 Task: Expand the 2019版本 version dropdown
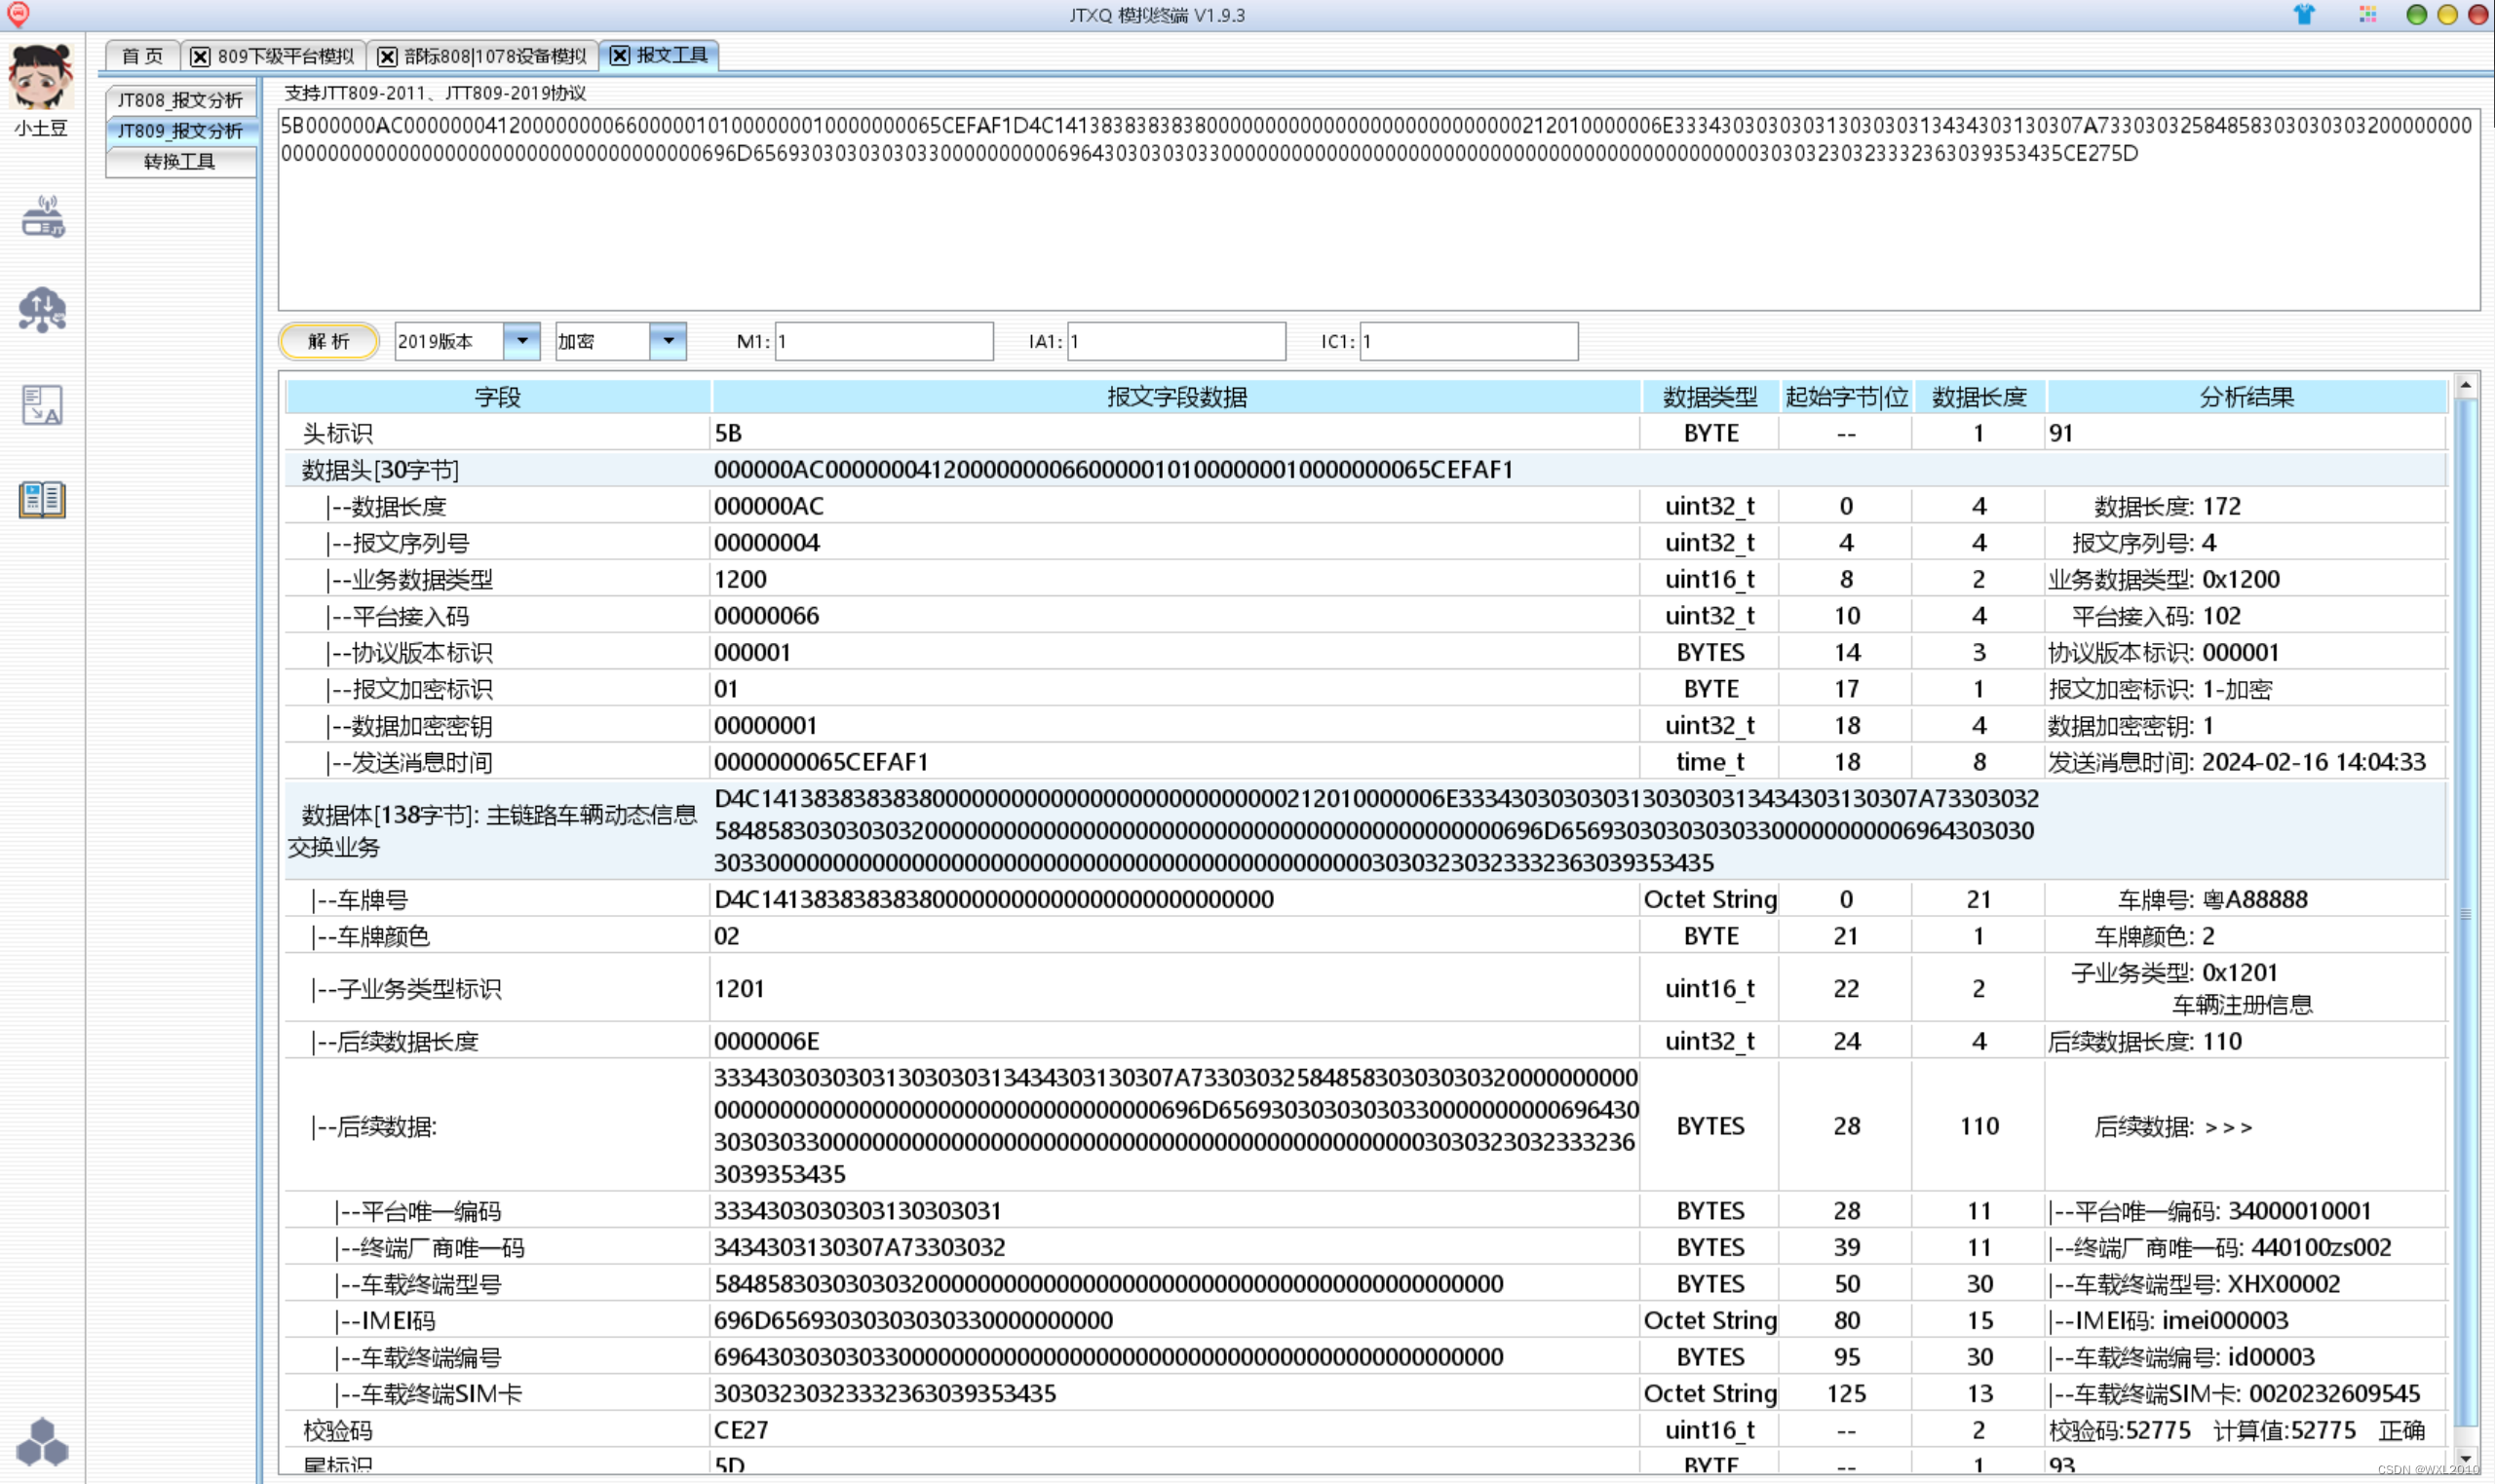click(x=521, y=341)
